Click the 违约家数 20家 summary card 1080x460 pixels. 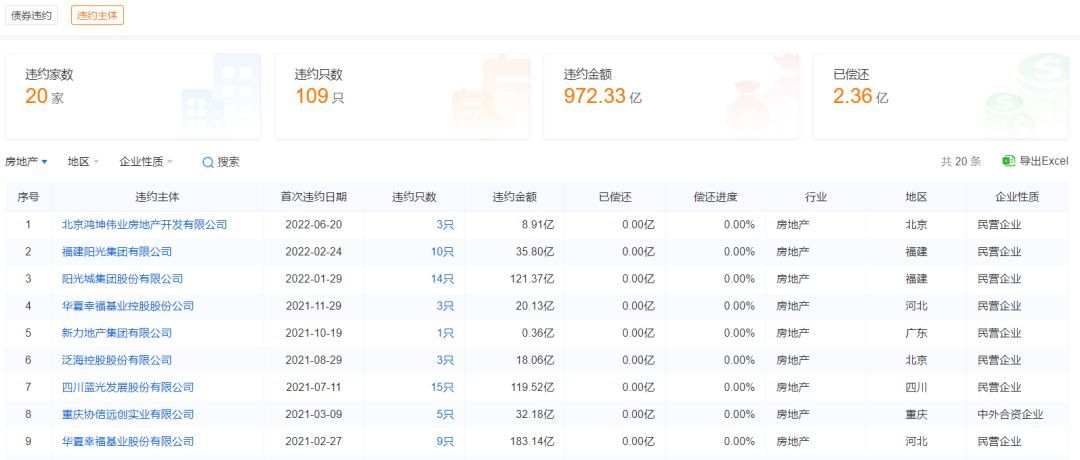(x=134, y=96)
